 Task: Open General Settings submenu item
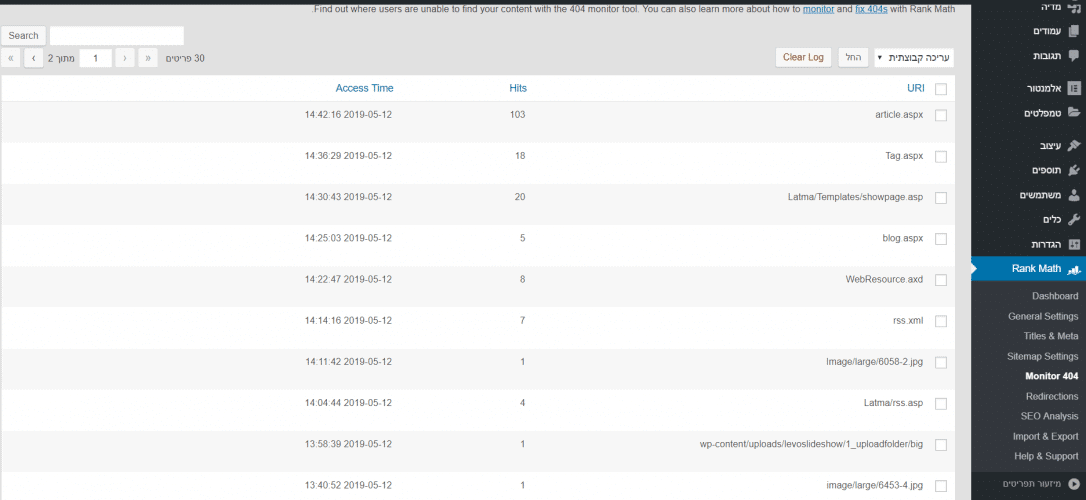point(1043,316)
